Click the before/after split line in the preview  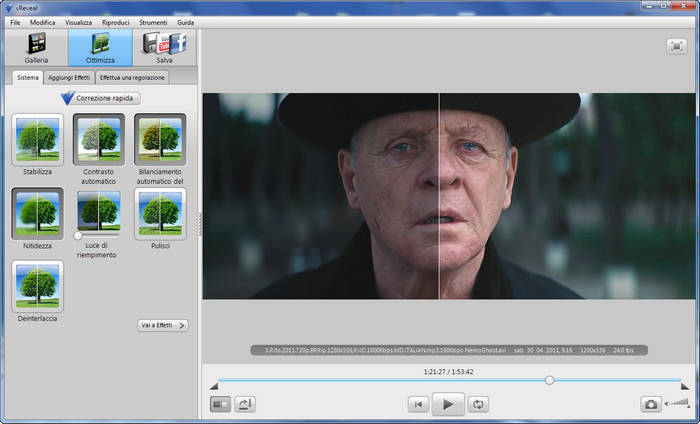439,196
